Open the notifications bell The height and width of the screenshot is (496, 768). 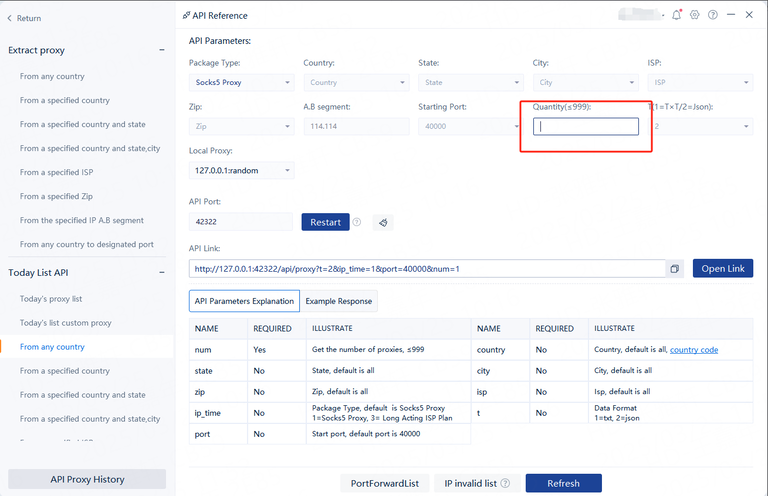(677, 15)
